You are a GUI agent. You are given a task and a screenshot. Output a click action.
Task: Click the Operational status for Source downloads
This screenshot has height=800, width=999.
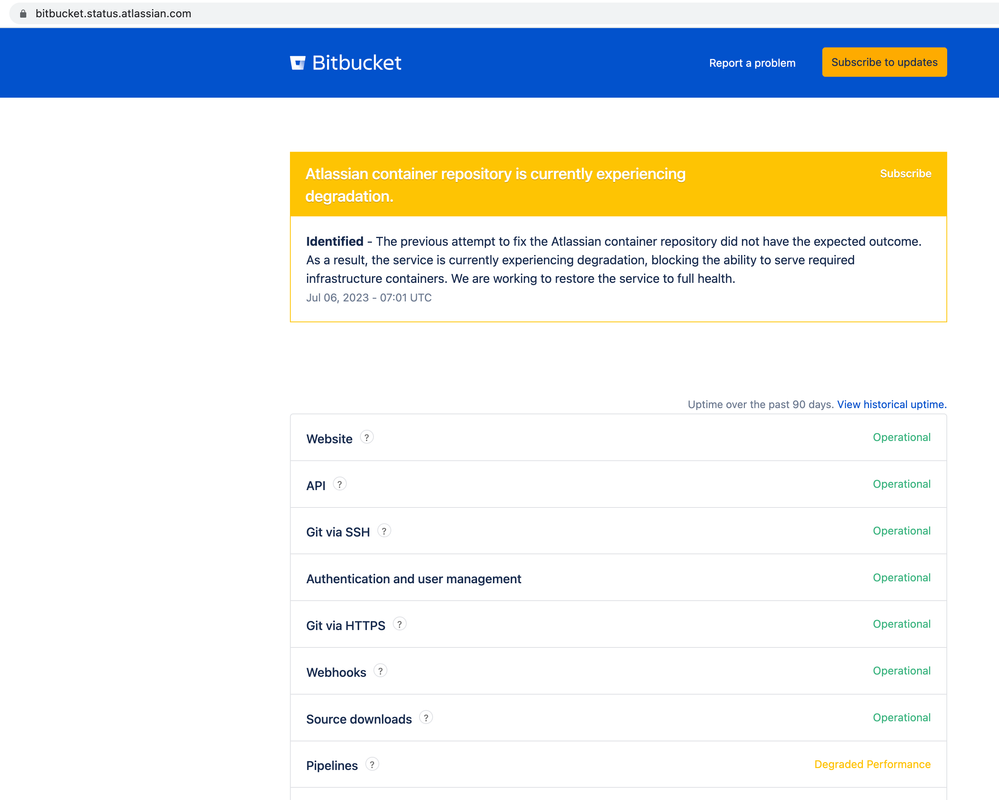[x=902, y=718]
